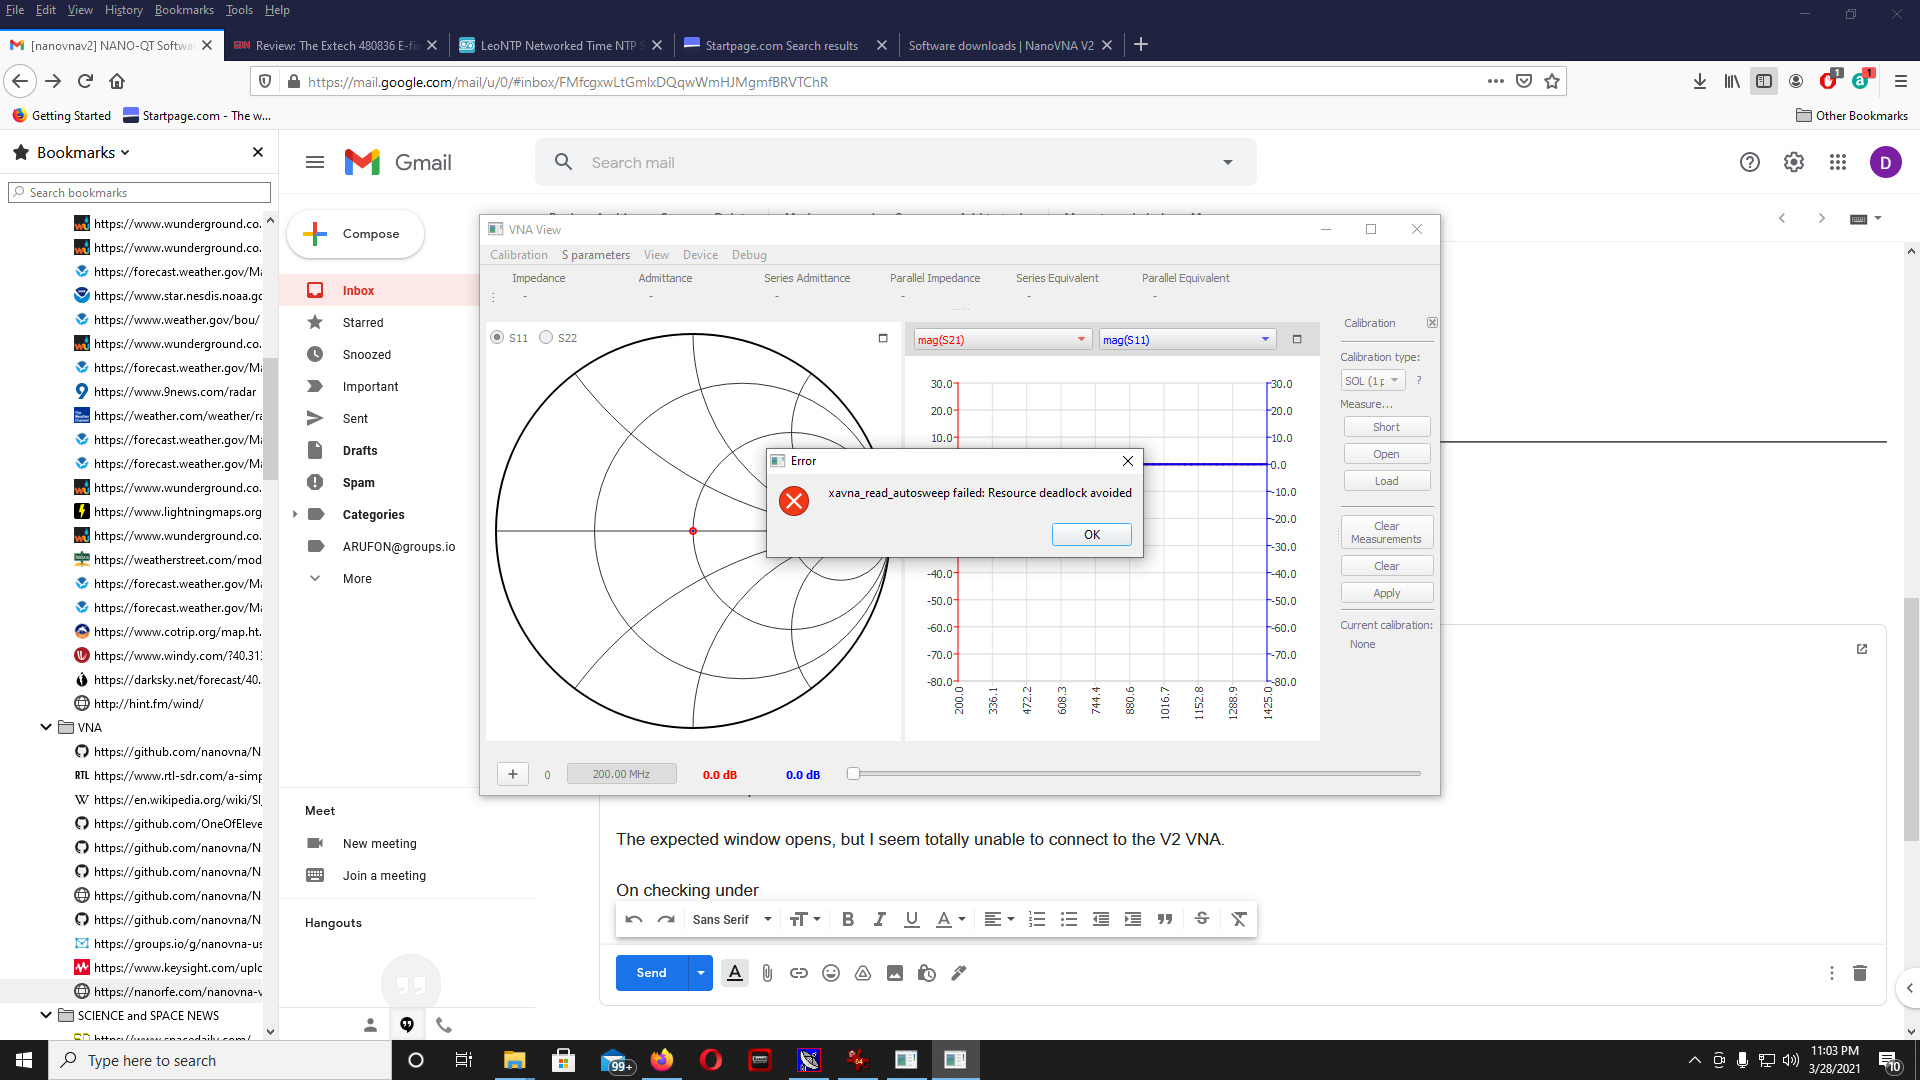Click the Short measure button
This screenshot has height=1080, width=1920.
[x=1386, y=427]
